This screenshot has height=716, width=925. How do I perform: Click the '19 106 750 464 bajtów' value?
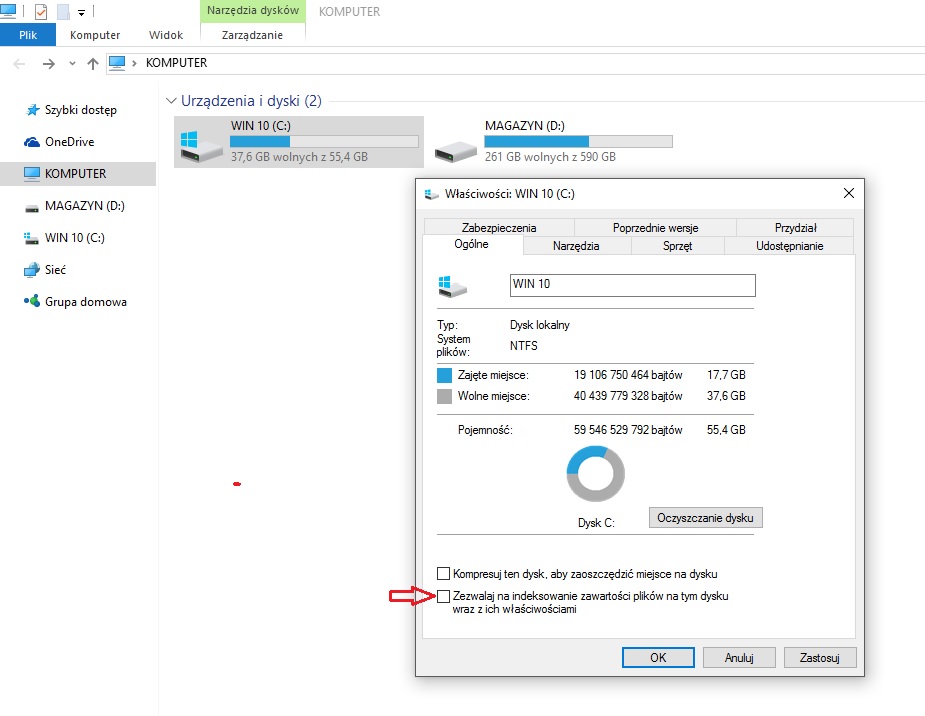click(x=628, y=375)
